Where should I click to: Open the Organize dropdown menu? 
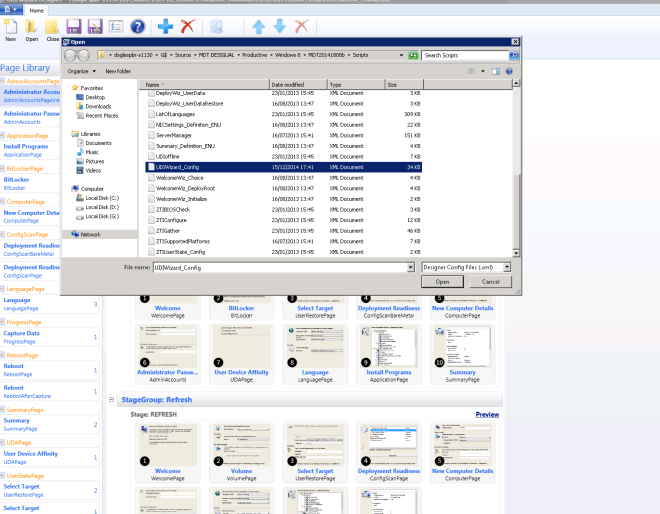81,71
